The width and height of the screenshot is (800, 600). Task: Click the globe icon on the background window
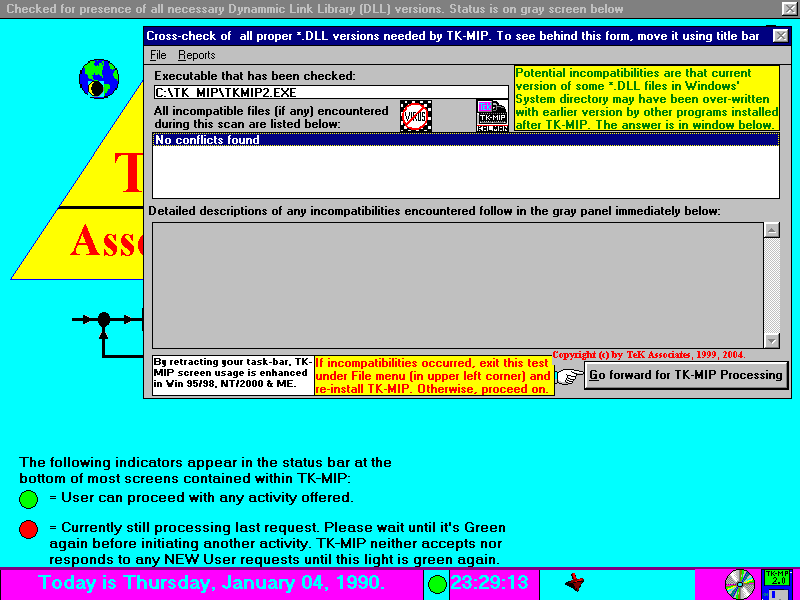click(99, 79)
